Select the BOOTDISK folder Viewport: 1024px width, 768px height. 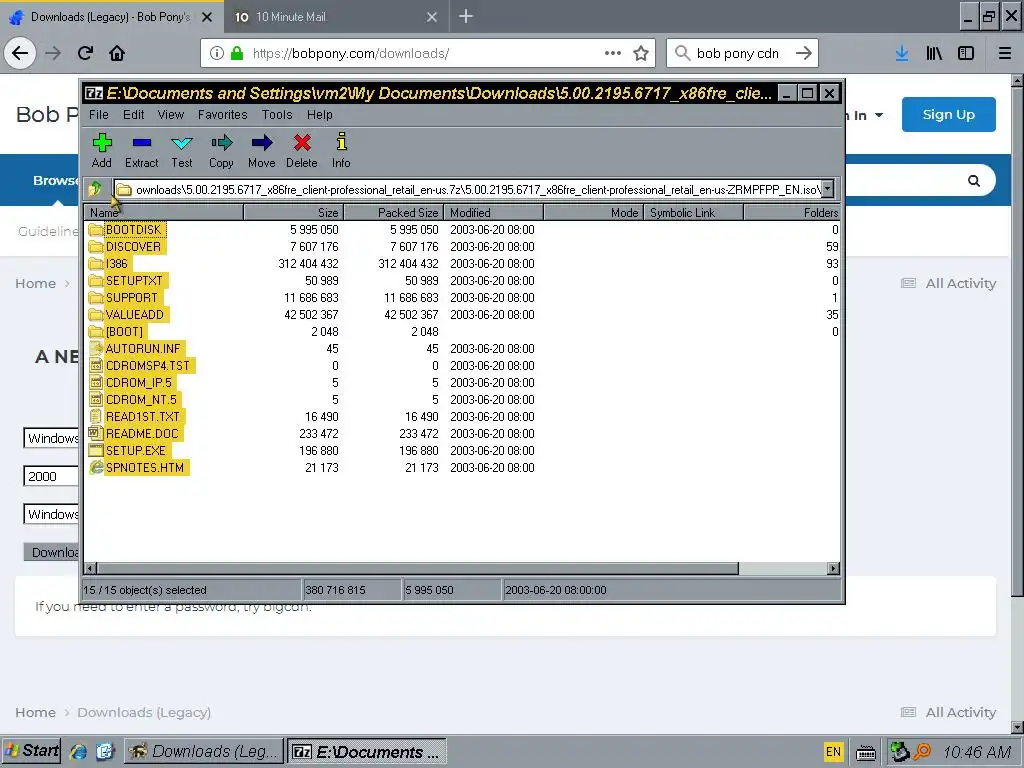click(x=133, y=230)
